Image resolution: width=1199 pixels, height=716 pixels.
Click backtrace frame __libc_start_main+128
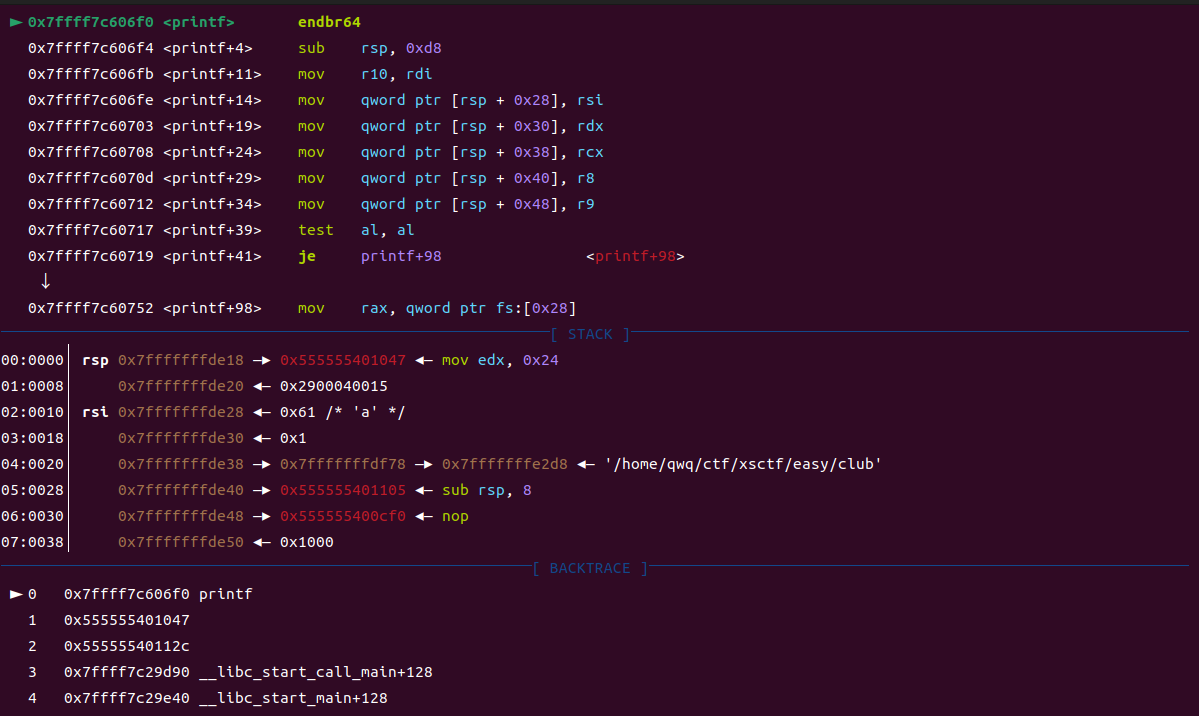tap(293, 698)
